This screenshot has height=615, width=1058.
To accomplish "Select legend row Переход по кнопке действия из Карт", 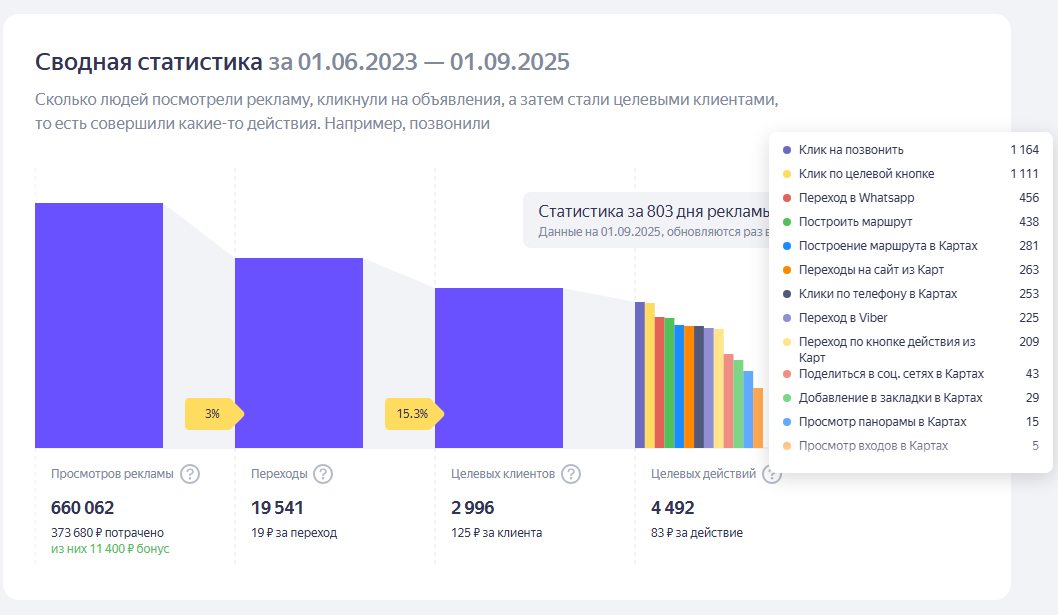I will point(911,349).
